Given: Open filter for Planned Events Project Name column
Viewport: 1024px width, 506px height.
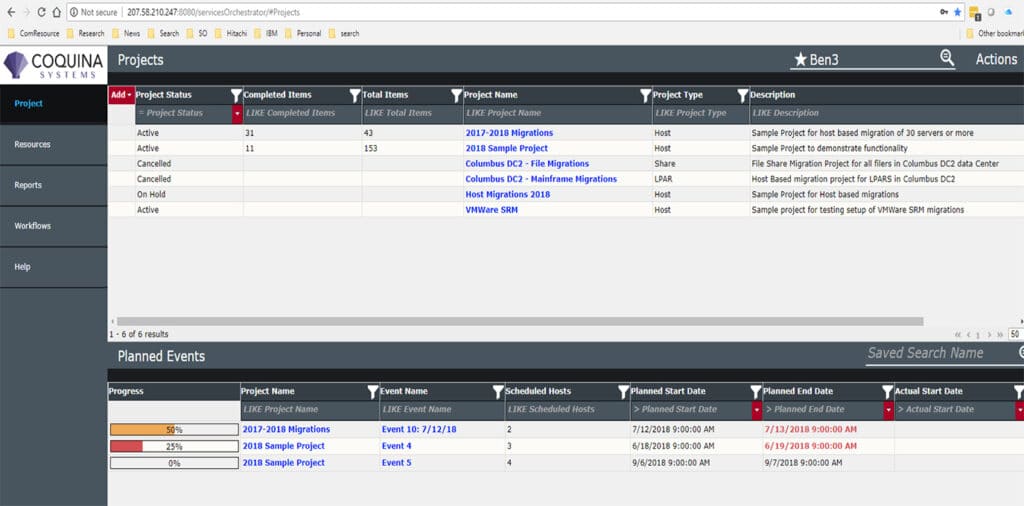Looking at the screenshot, I should [x=373, y=392].
